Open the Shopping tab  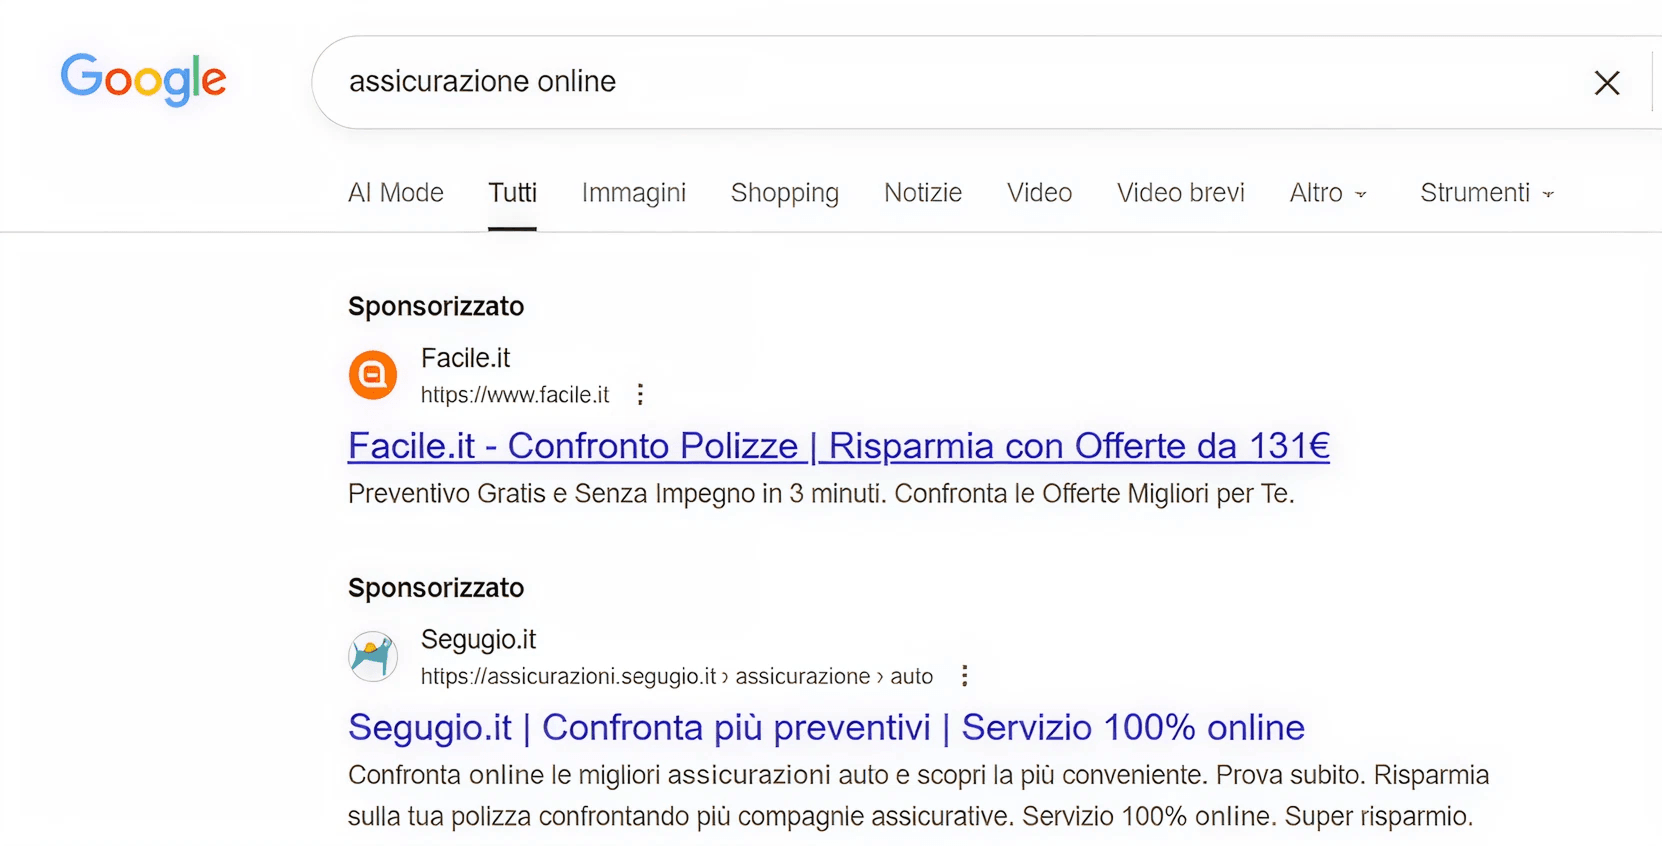click(x=784, y=193)
